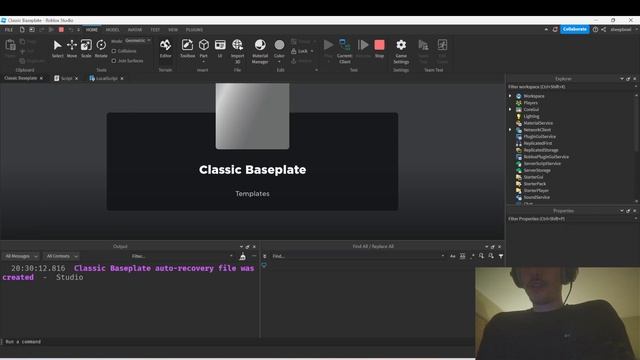Screen dimensions: 640x360
Task: Click the help circle icon beside Collaborate
Action: click(x=595, y=29)
